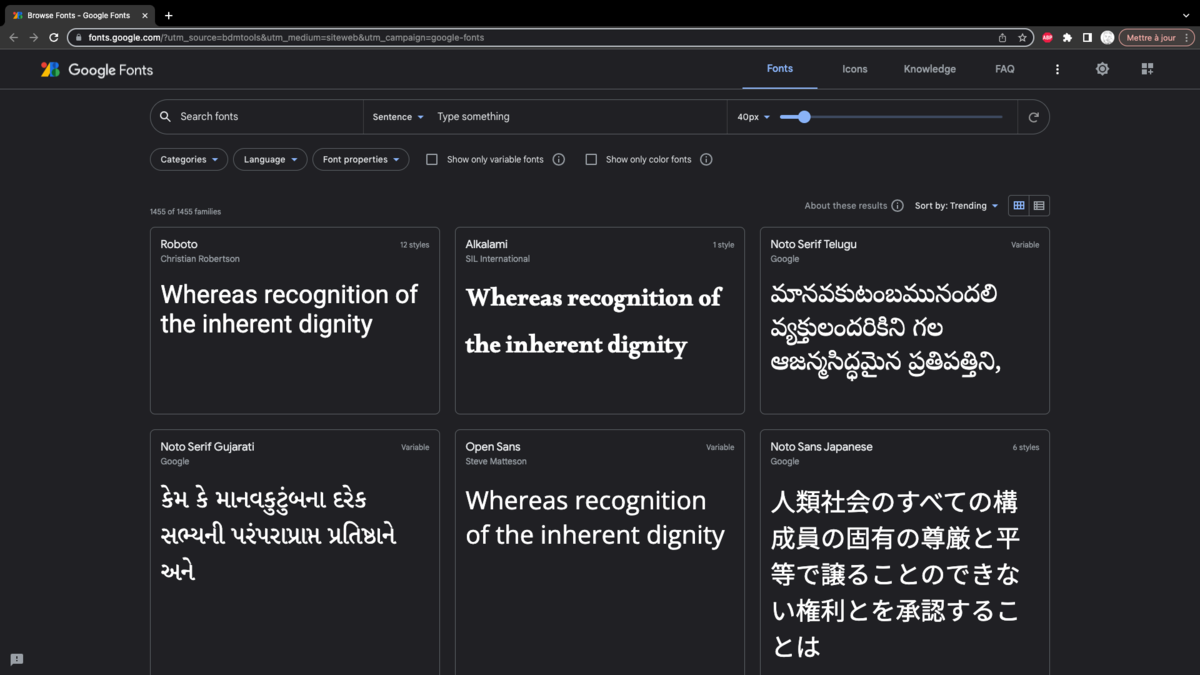This screenshot has height=675, width=1200.
Task: Show info about color fonts
Action: (x=706, y=159)
